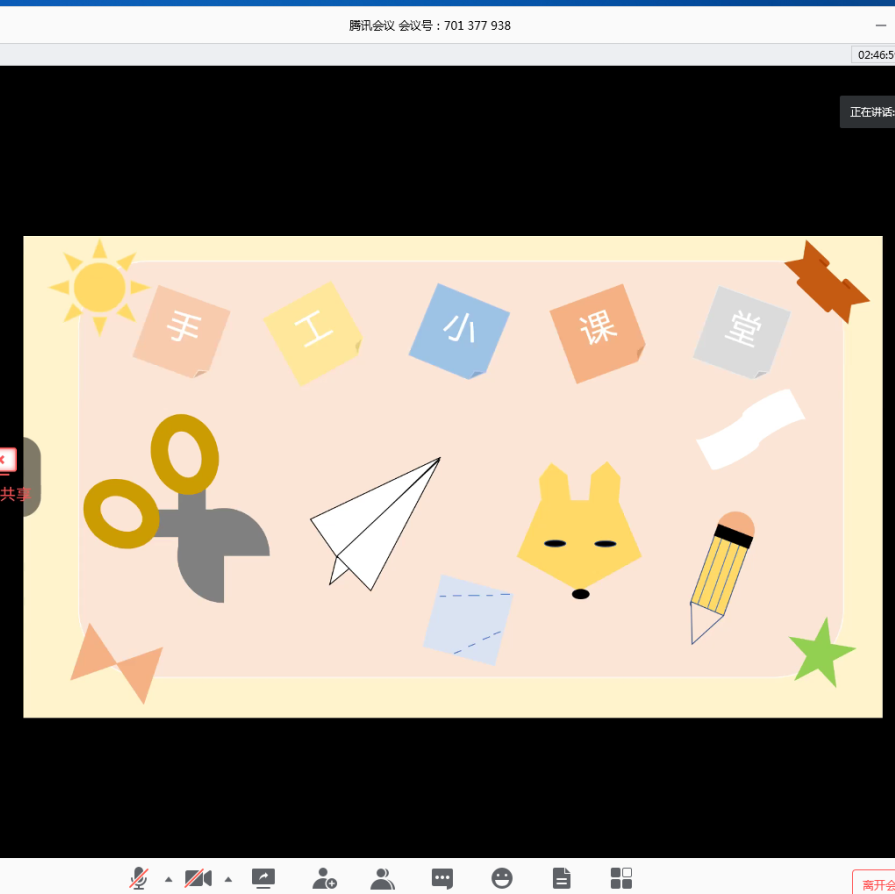Viewport: 895px width, 894px height.
Task: Click the meeting number 701 377 938 title
Action: pos(430,26)
